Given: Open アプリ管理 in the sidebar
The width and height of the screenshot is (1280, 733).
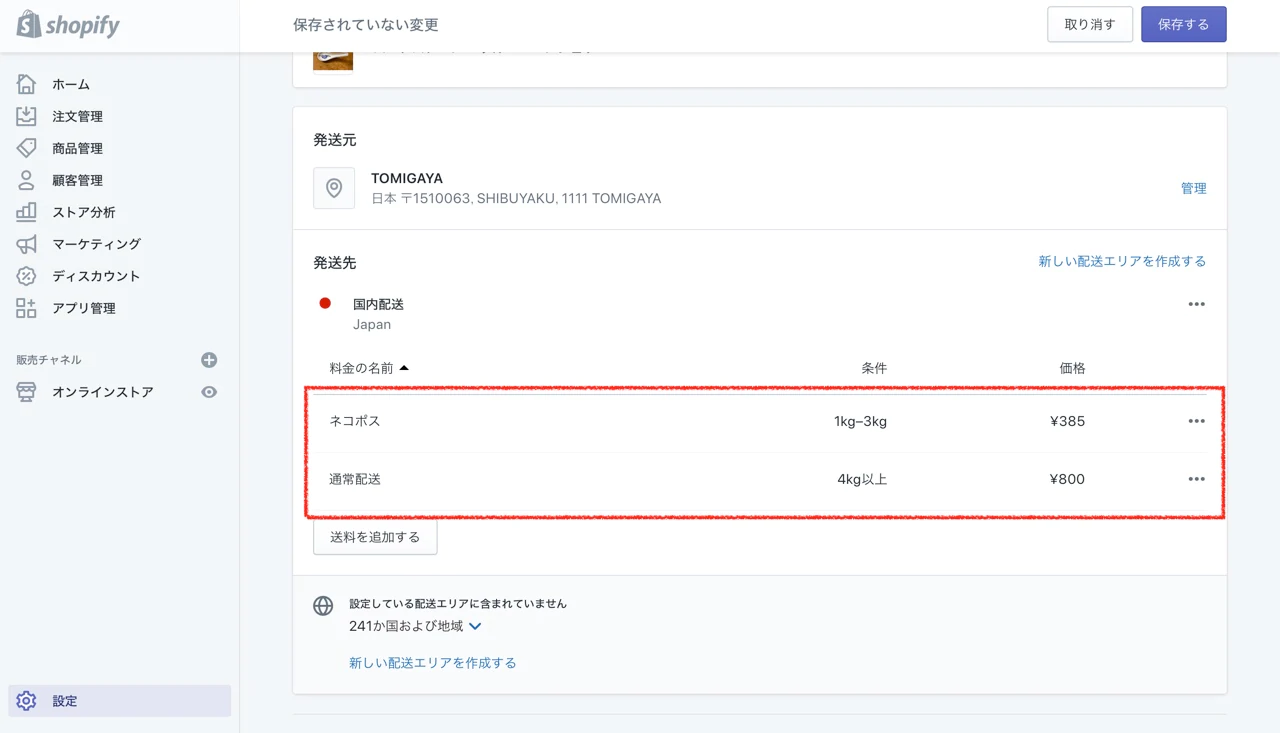Looking at the screenshot, I should (x=83, y=308).
